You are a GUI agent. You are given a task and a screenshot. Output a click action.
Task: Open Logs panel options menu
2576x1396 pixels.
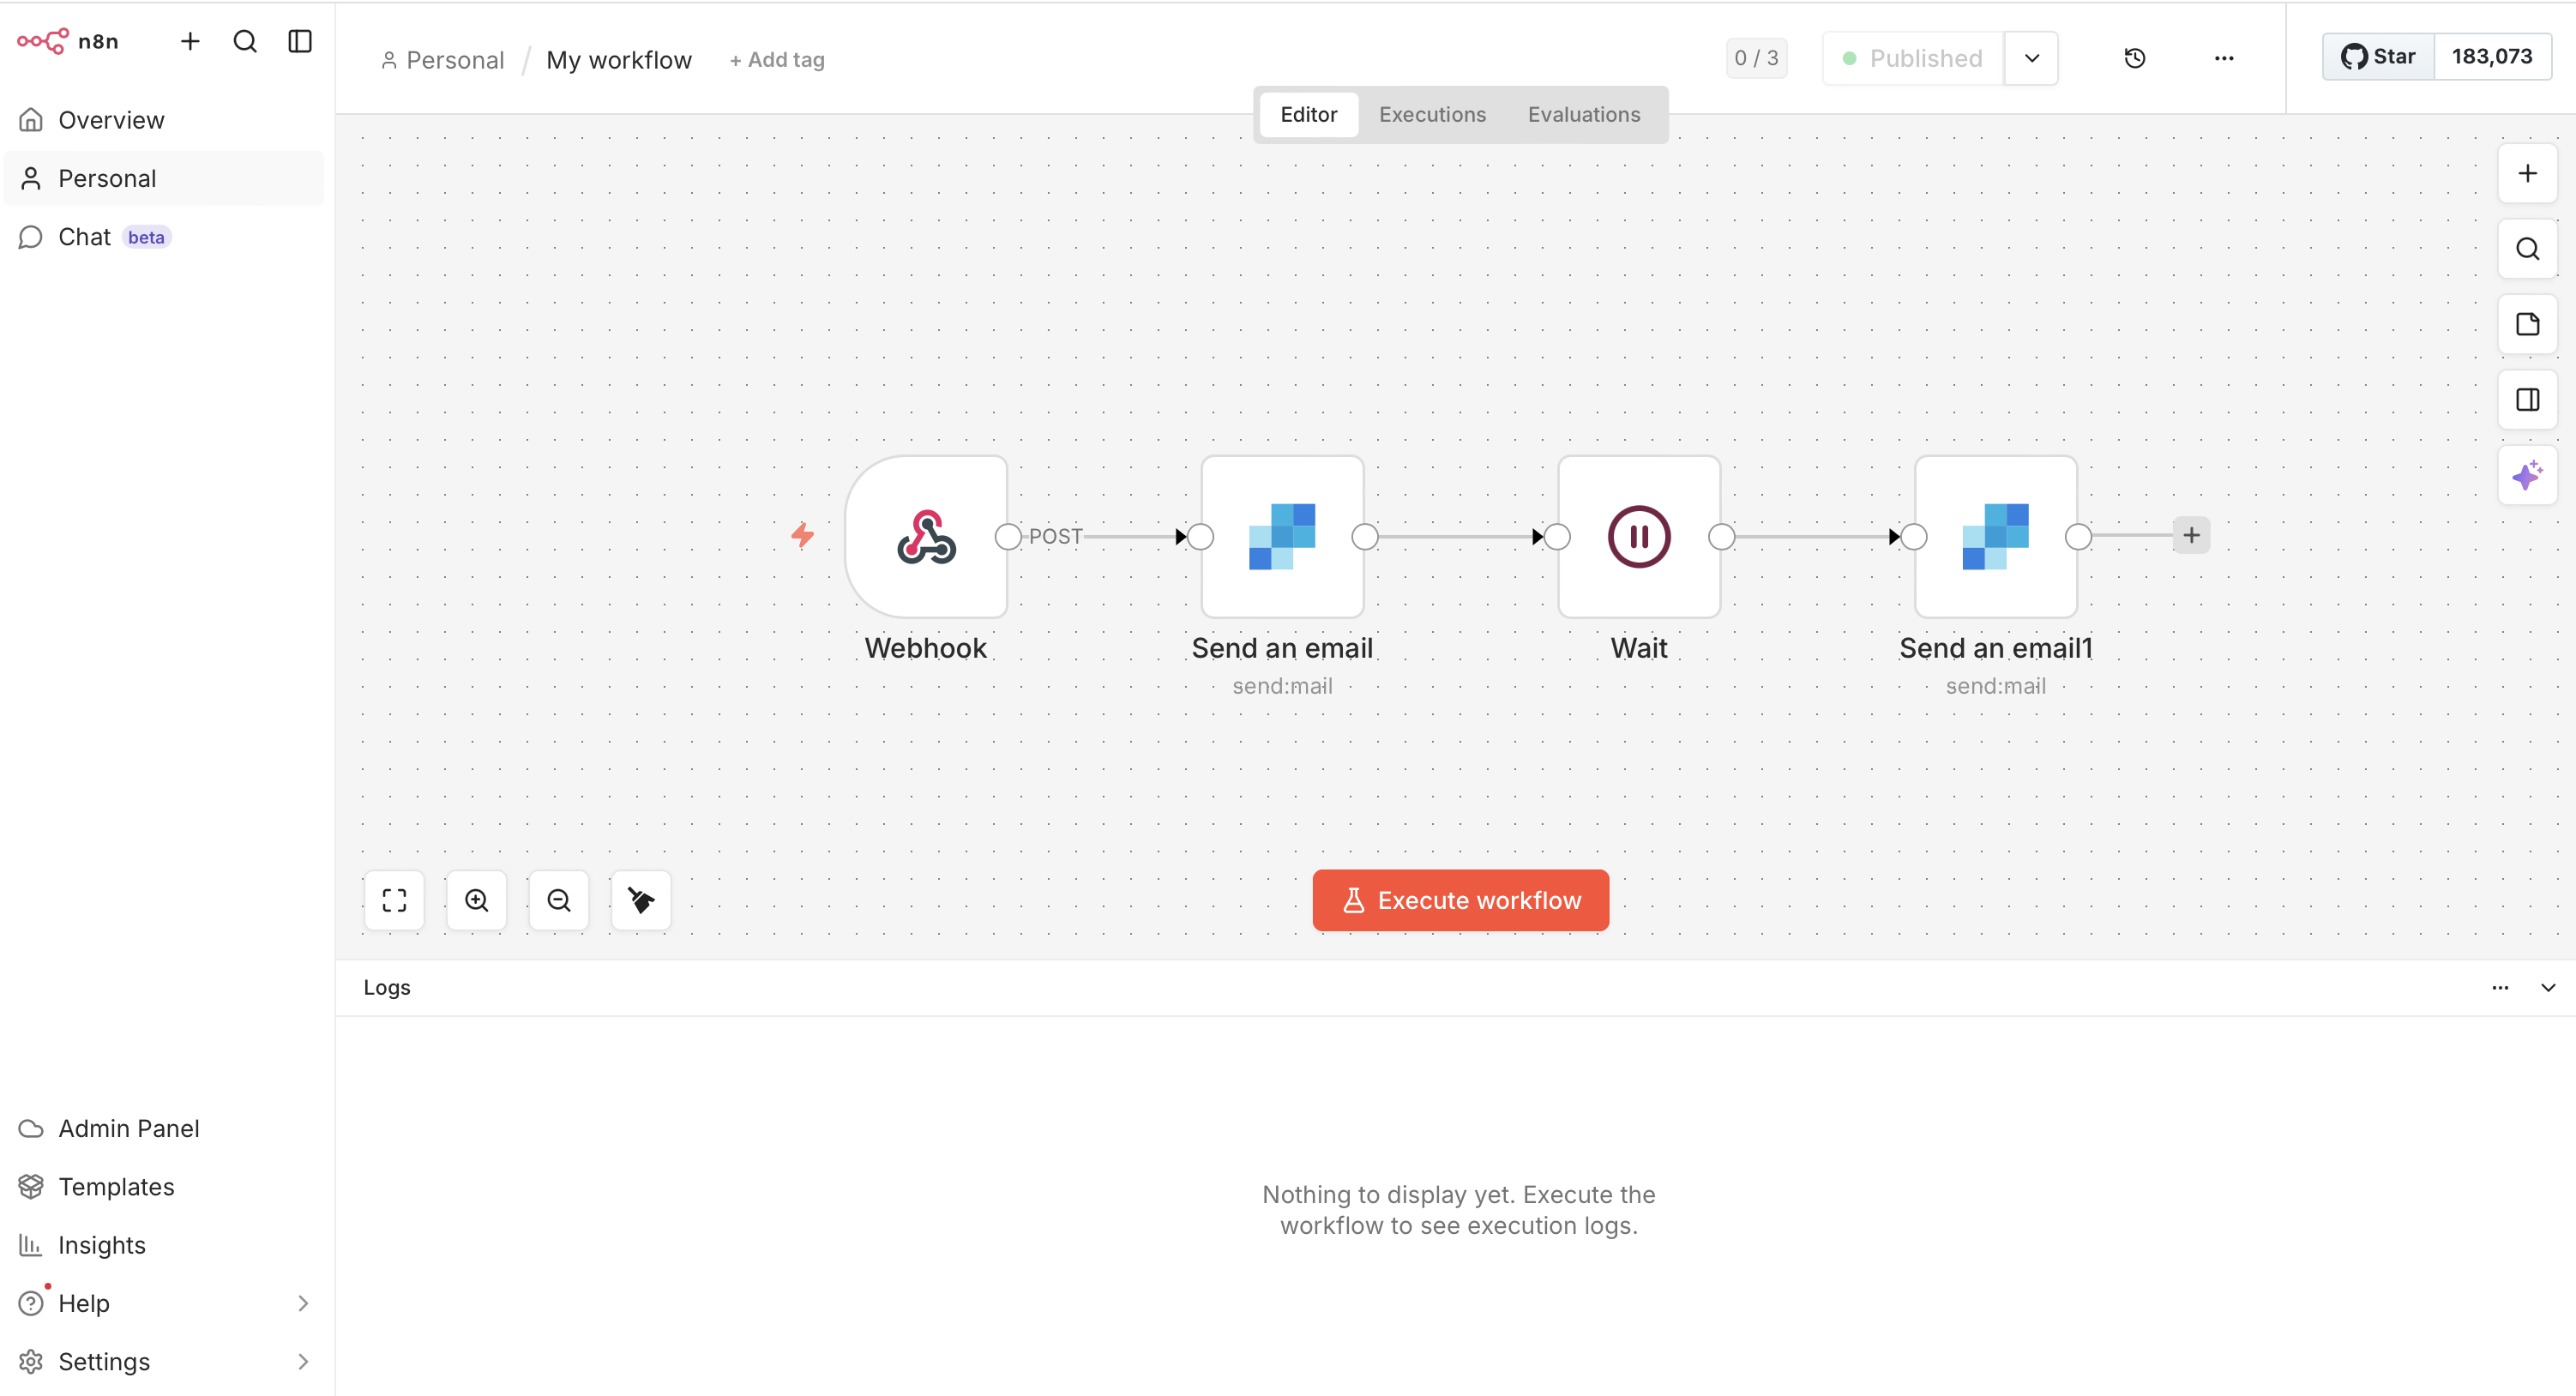coord(2500,988)
